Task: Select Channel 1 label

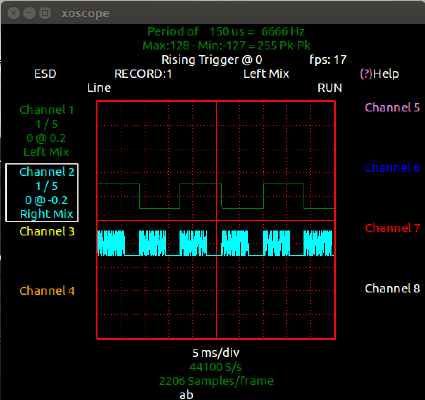Action: click(47, 110)
